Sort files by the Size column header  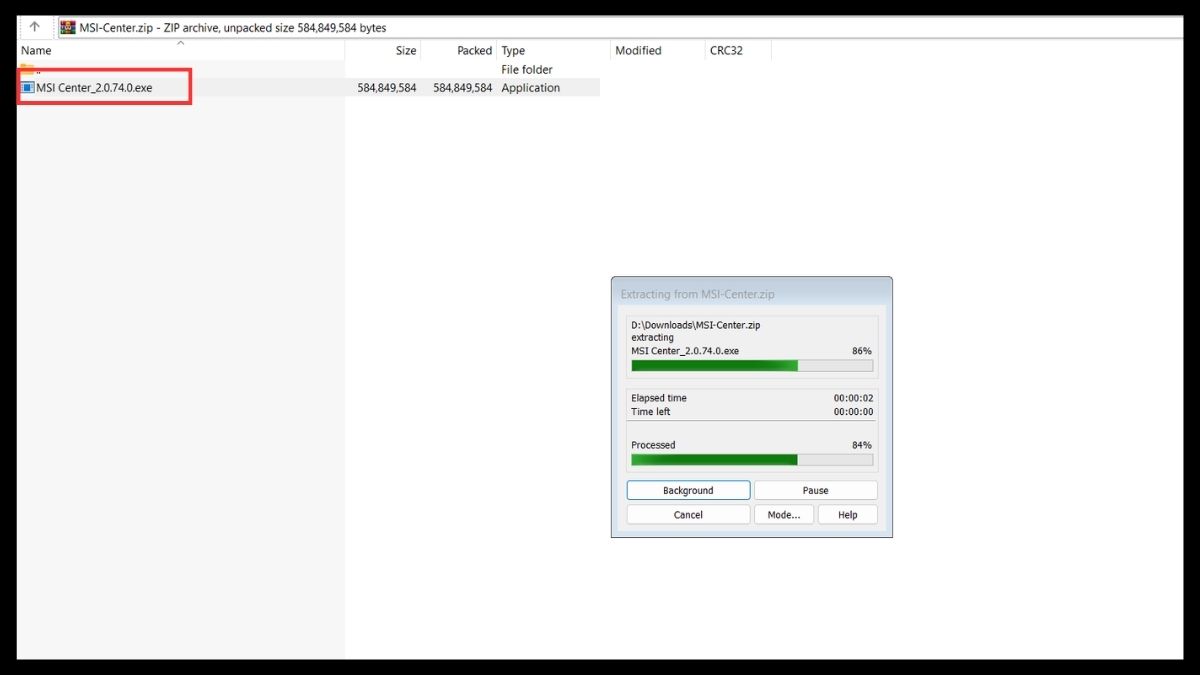click(x=383, y=50)
